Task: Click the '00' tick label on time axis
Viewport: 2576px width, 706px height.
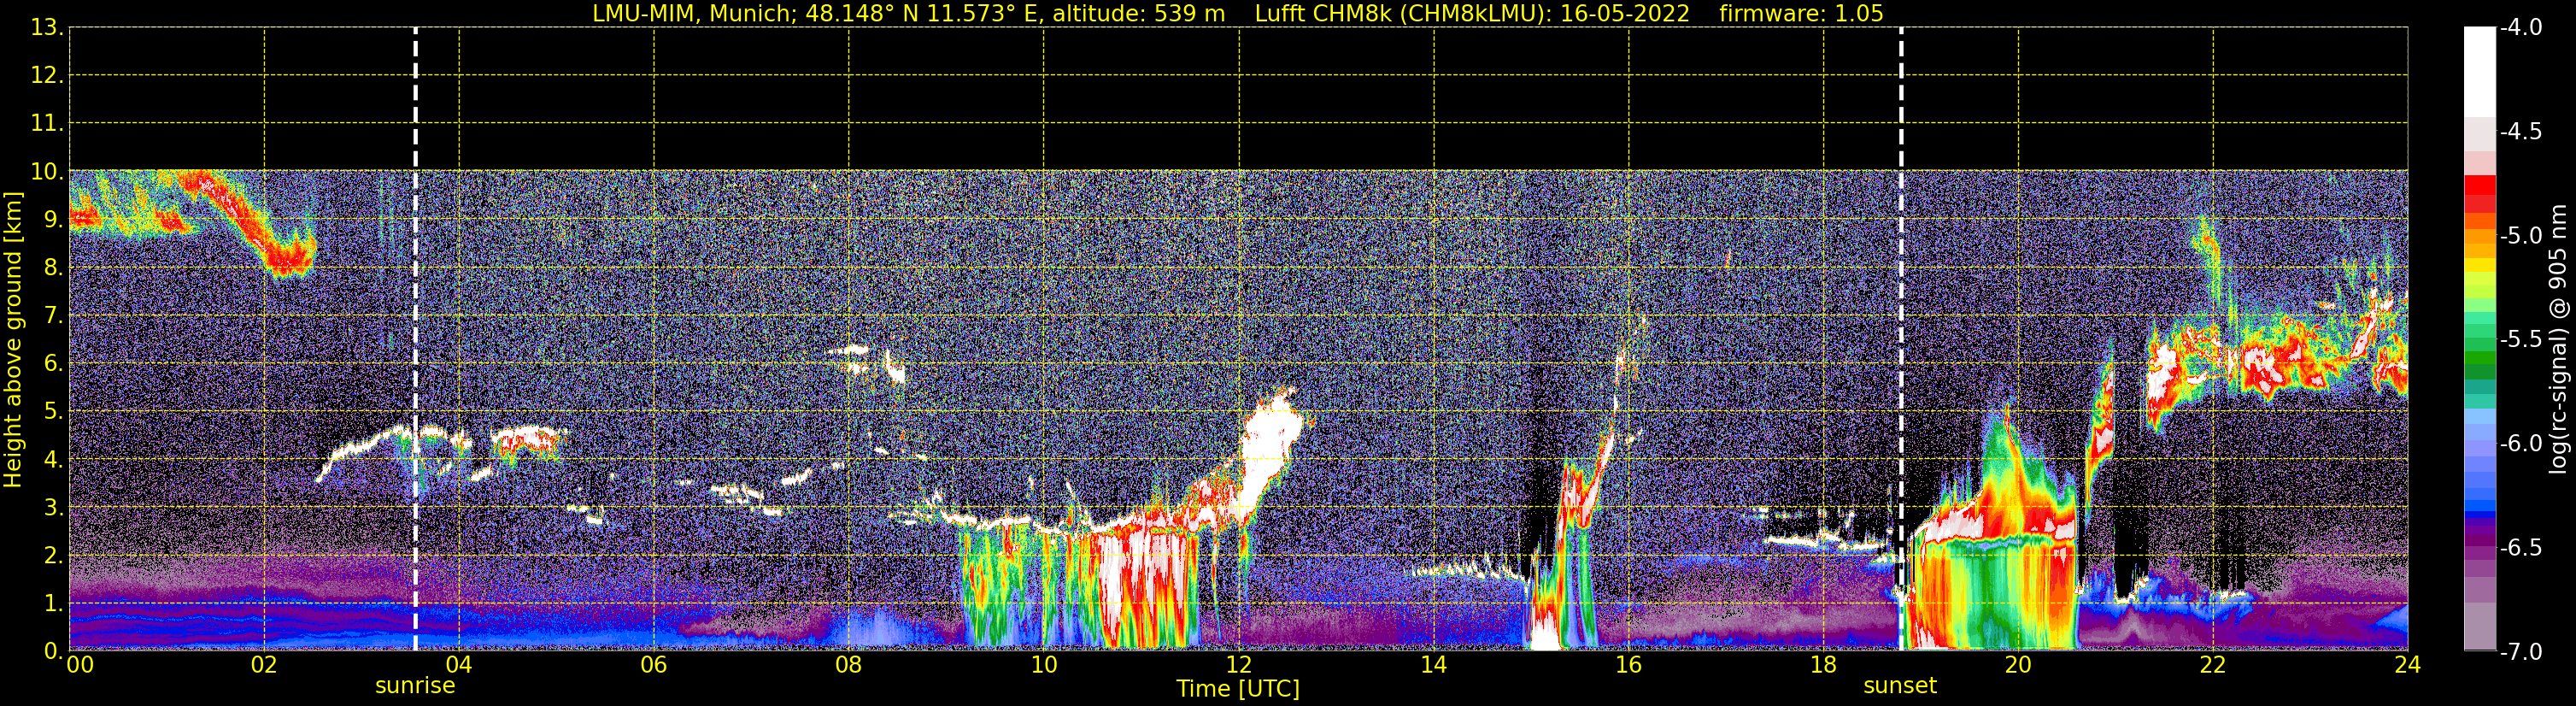Action: (x=80, y=665)
